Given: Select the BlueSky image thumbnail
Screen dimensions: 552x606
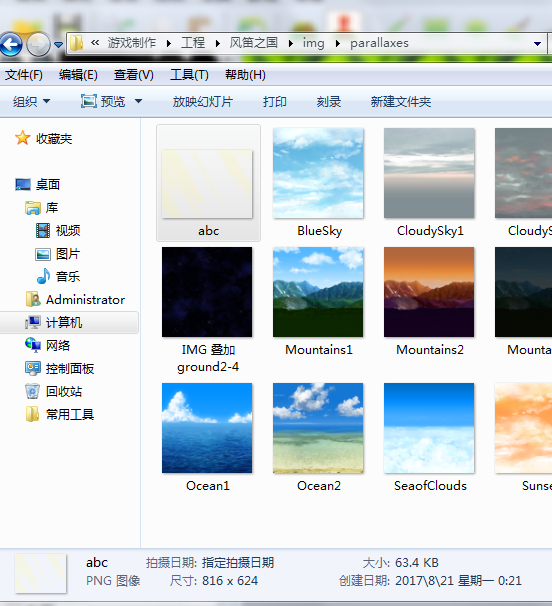Looking at the screenshot, I should tap(318, 173).
